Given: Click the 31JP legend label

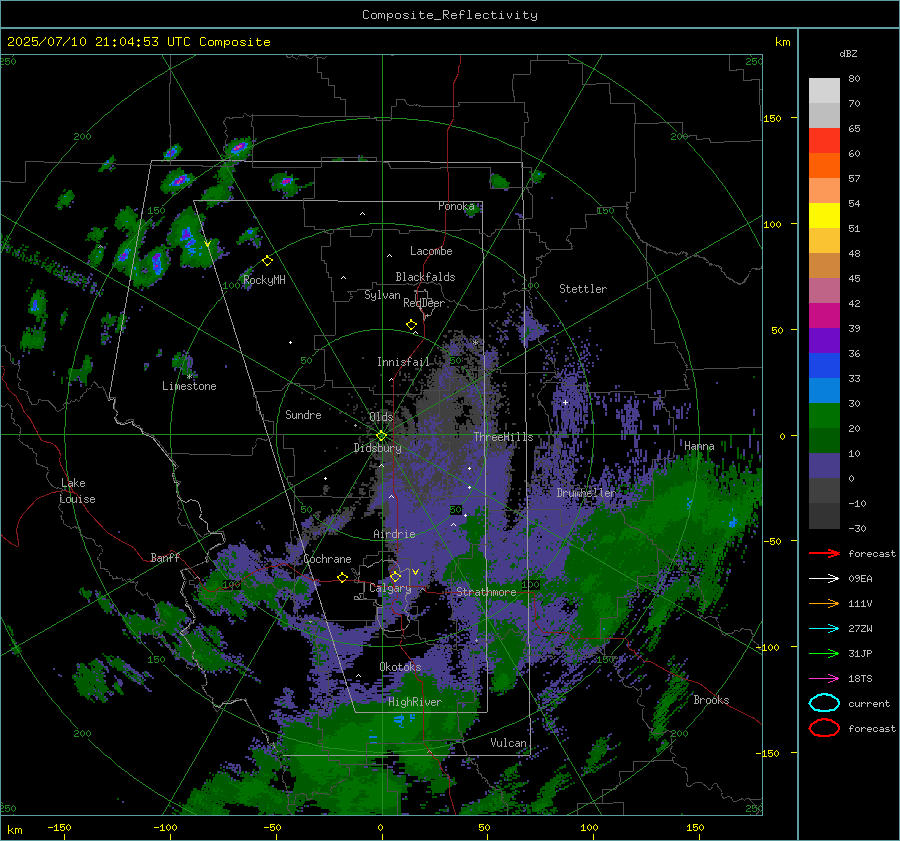Looking at the screenshot, I should click(x=860, y=653).
